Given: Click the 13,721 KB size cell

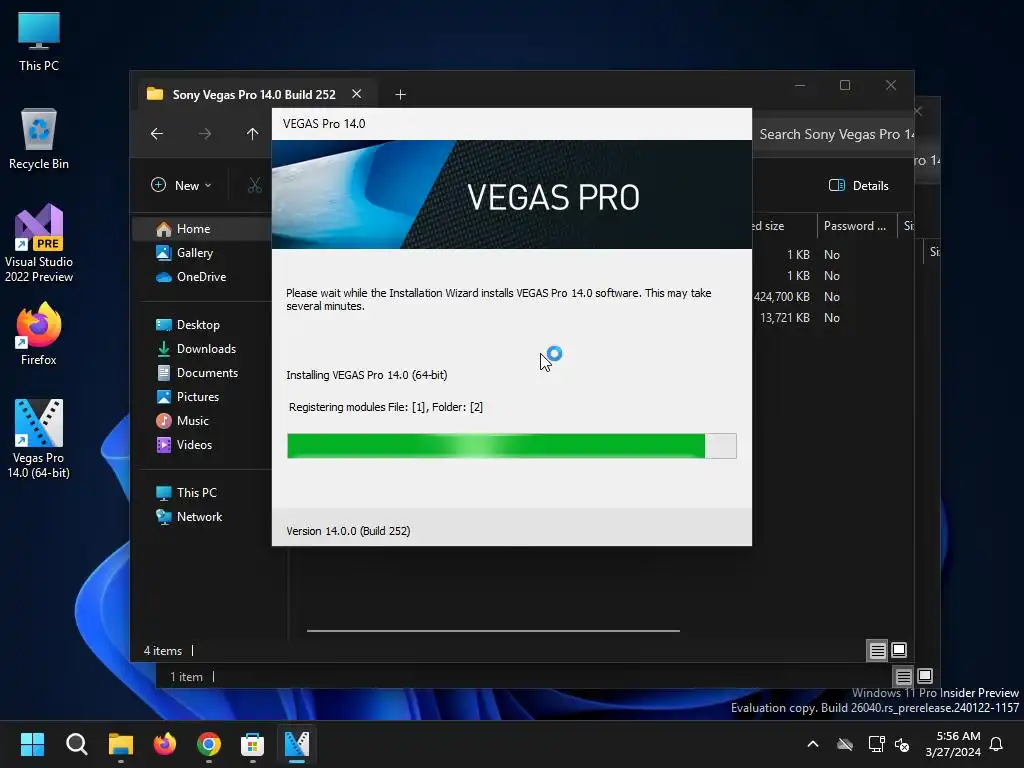Looking at the screenshot, I should (x=784, y=317).
